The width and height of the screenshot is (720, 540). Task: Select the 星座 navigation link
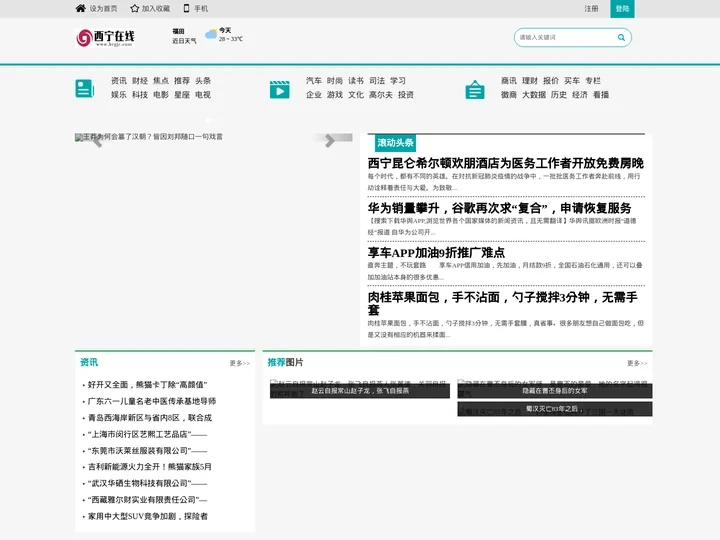[x=182, y=95]
